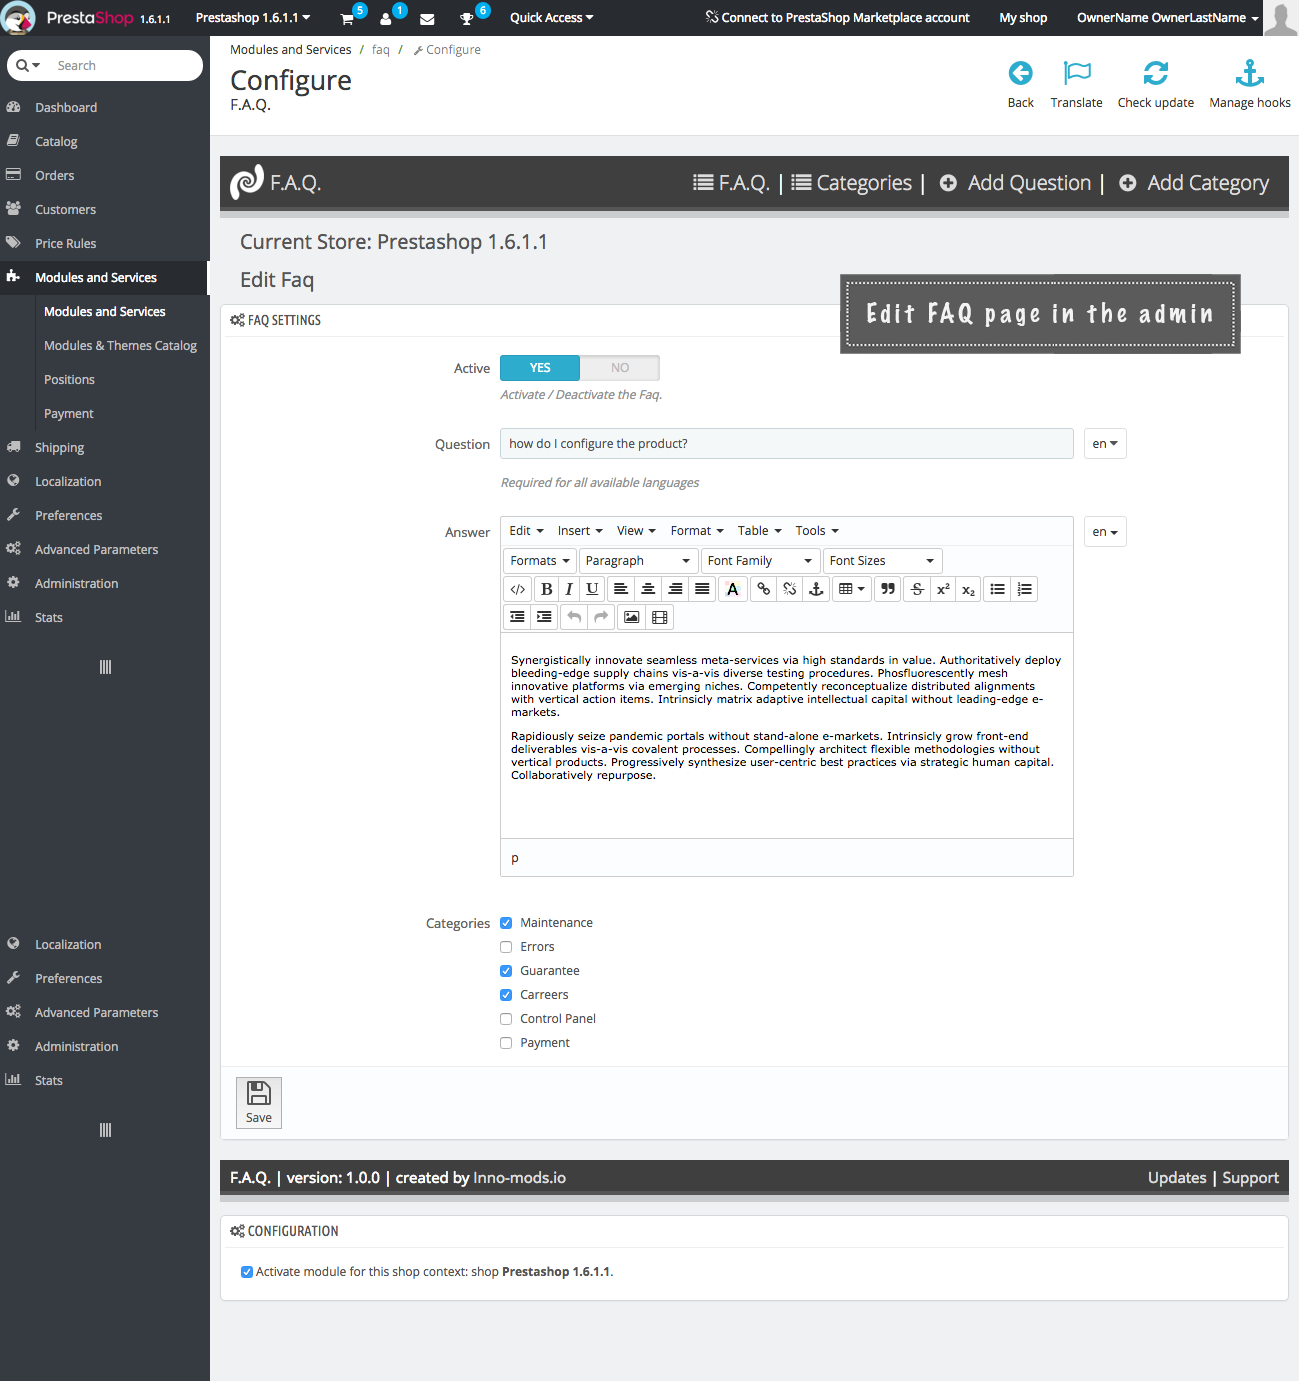The width and height of the screenshot is (1299, 1381).
Task: Open the Formats dropdown
Action: coord(540,561)
